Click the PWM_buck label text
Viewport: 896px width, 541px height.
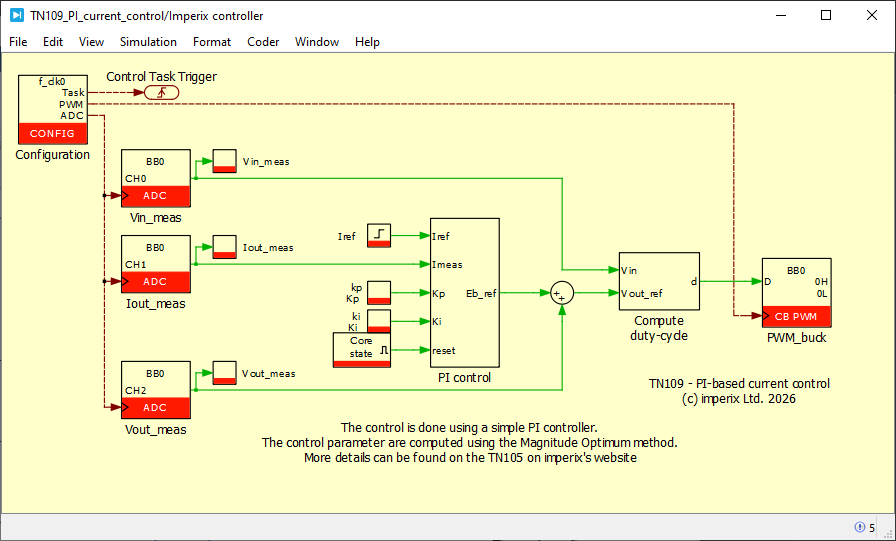[796, 338]
